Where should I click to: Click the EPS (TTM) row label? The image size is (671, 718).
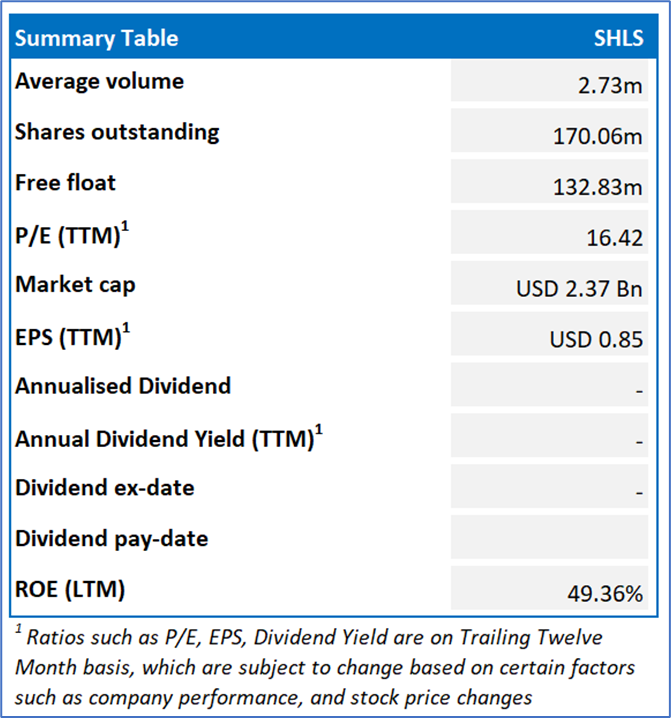74,336
